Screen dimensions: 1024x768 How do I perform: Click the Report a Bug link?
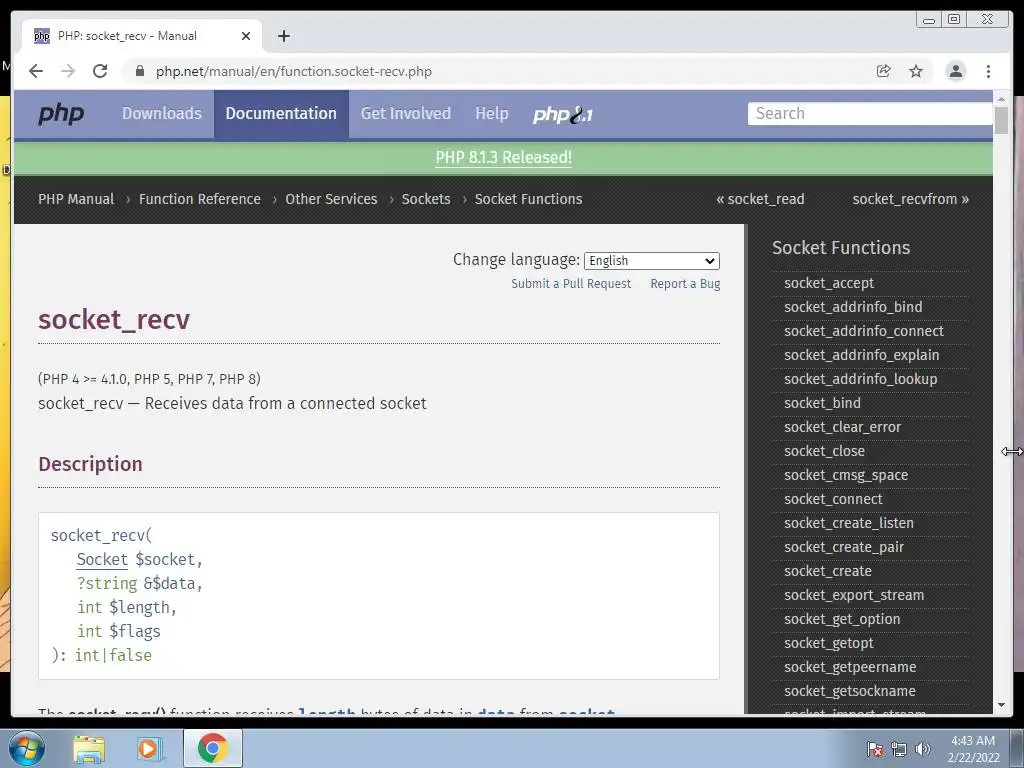685,283
